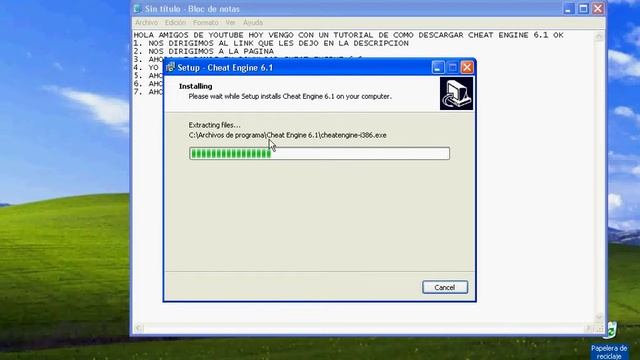Image resolution: width=640 pixels, height=360 pixels.
Task: Open Archivo menu in Bloc de notas
Action: 146,22
